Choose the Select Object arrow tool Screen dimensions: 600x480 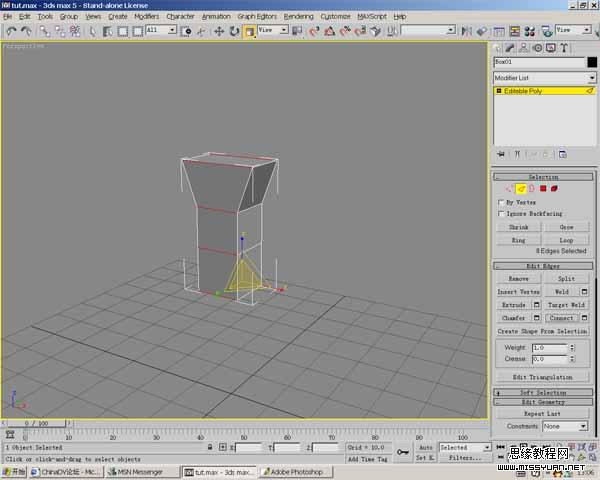[92, 31]
